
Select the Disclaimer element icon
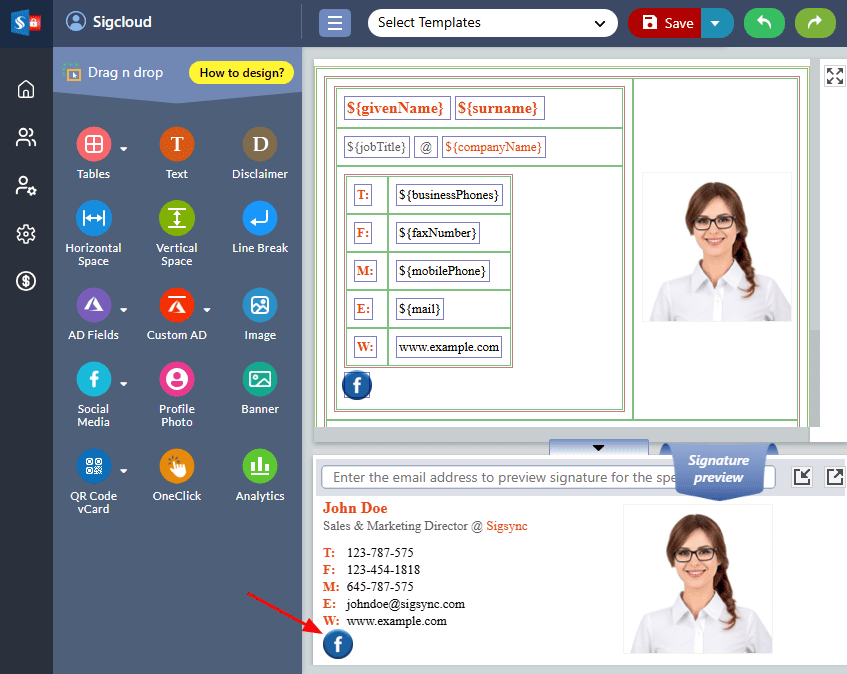coord(260,145)
